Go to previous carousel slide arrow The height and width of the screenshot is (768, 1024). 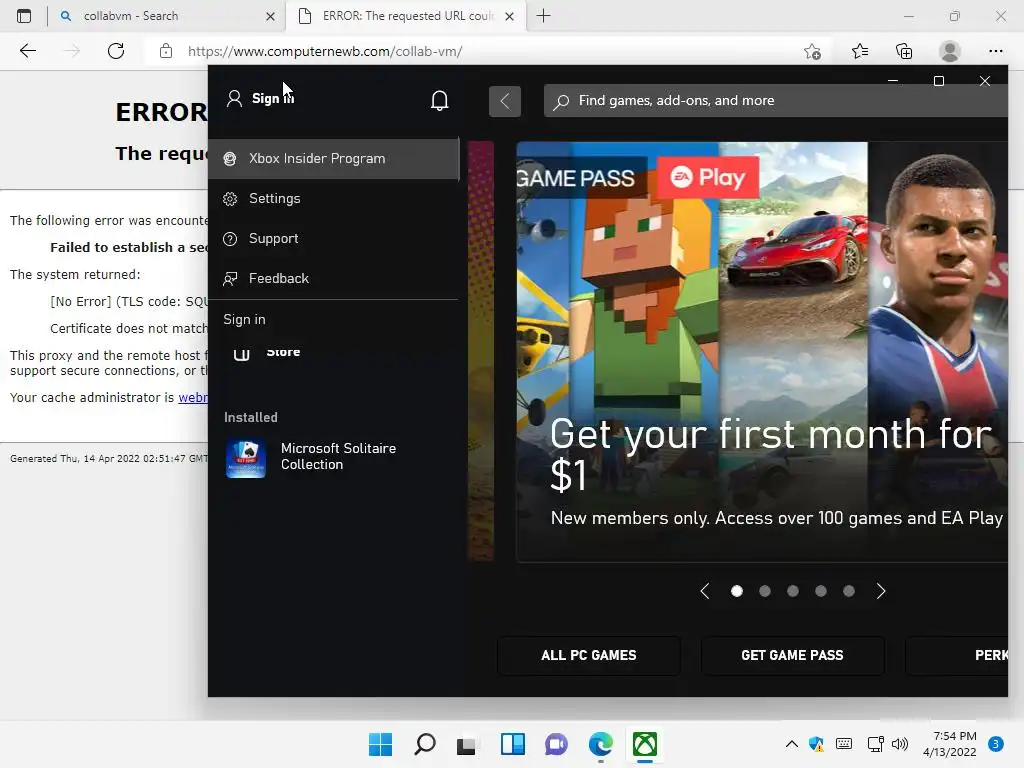[705, 591]
